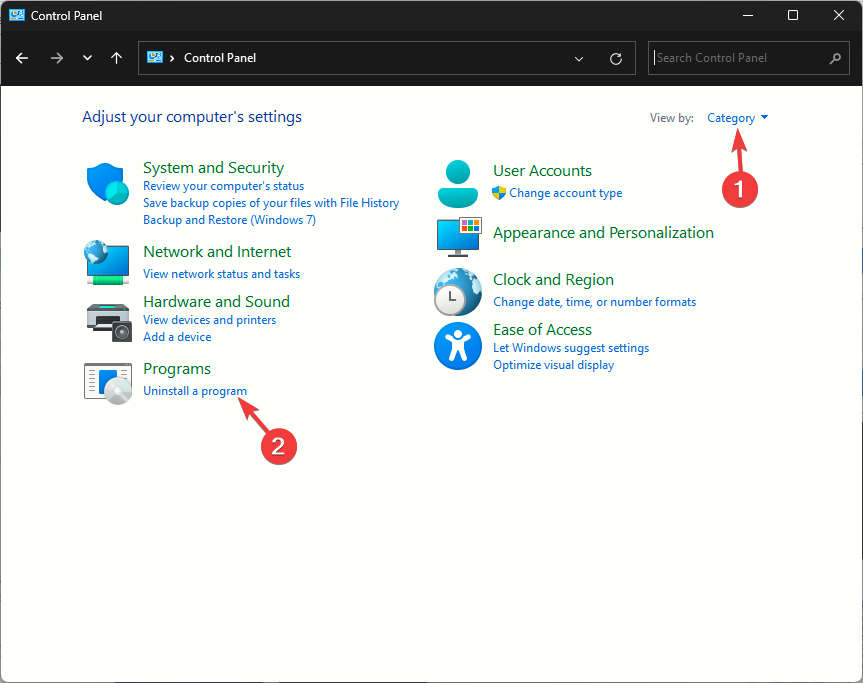Viewport: 863px width, 683px height.
Task: Go back with the back arrow
Action: click(22, 58)
